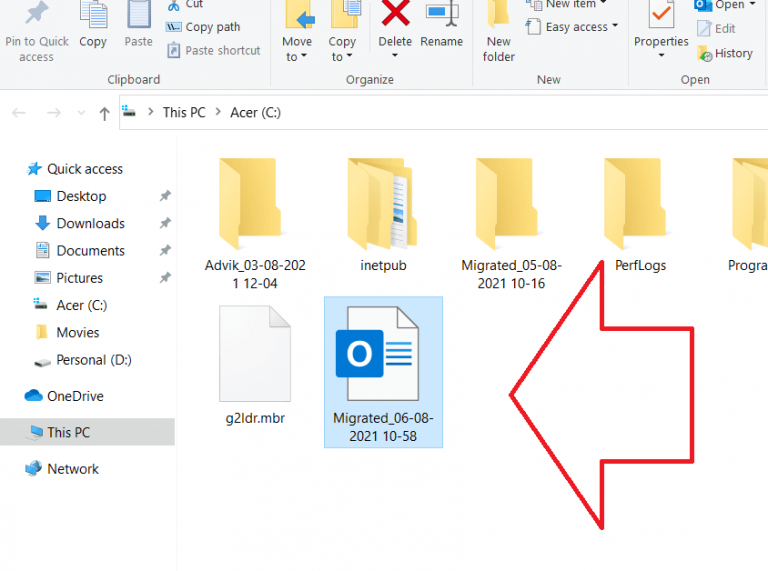Click the pin icon next to Downloads

[165, 223]
